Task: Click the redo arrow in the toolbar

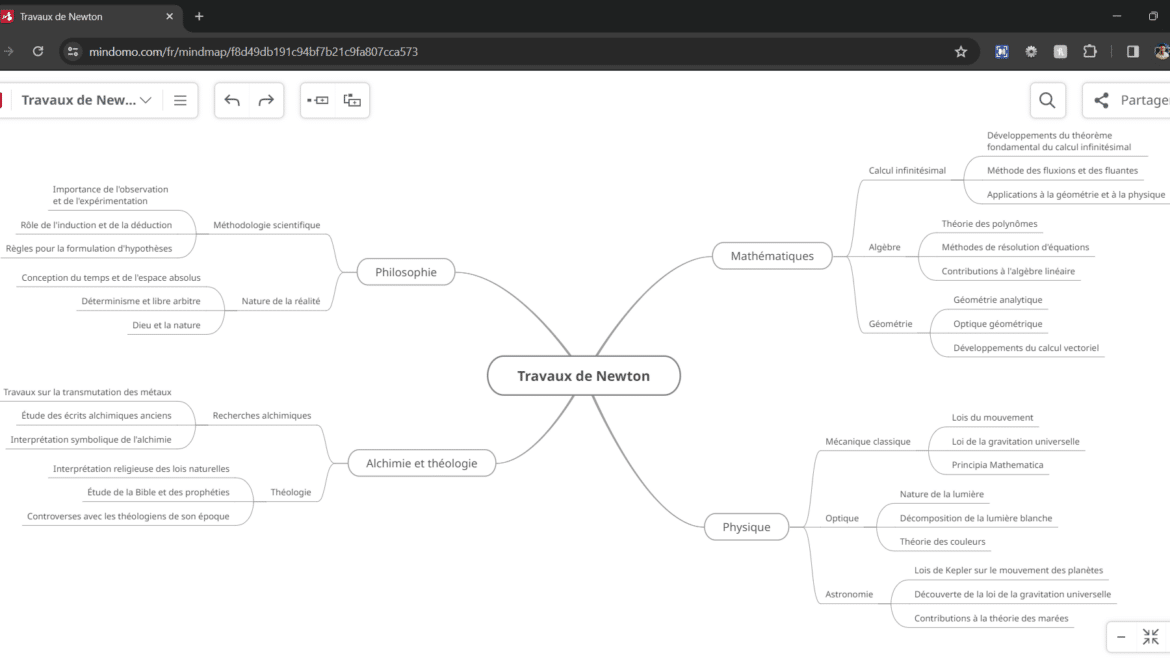Action: [x=266, y=100]
